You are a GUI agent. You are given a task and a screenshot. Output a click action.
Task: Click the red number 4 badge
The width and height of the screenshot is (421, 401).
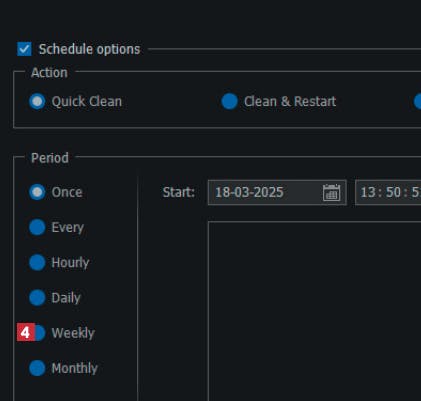click(26, 332)
